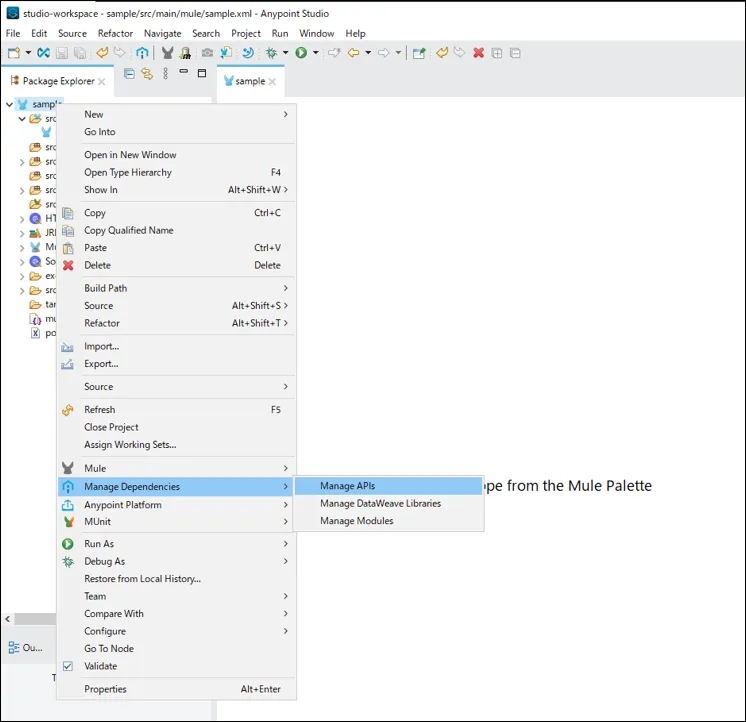Maximize the Package Explorer panel
This screenshot has width=746, height=722.
202,73
